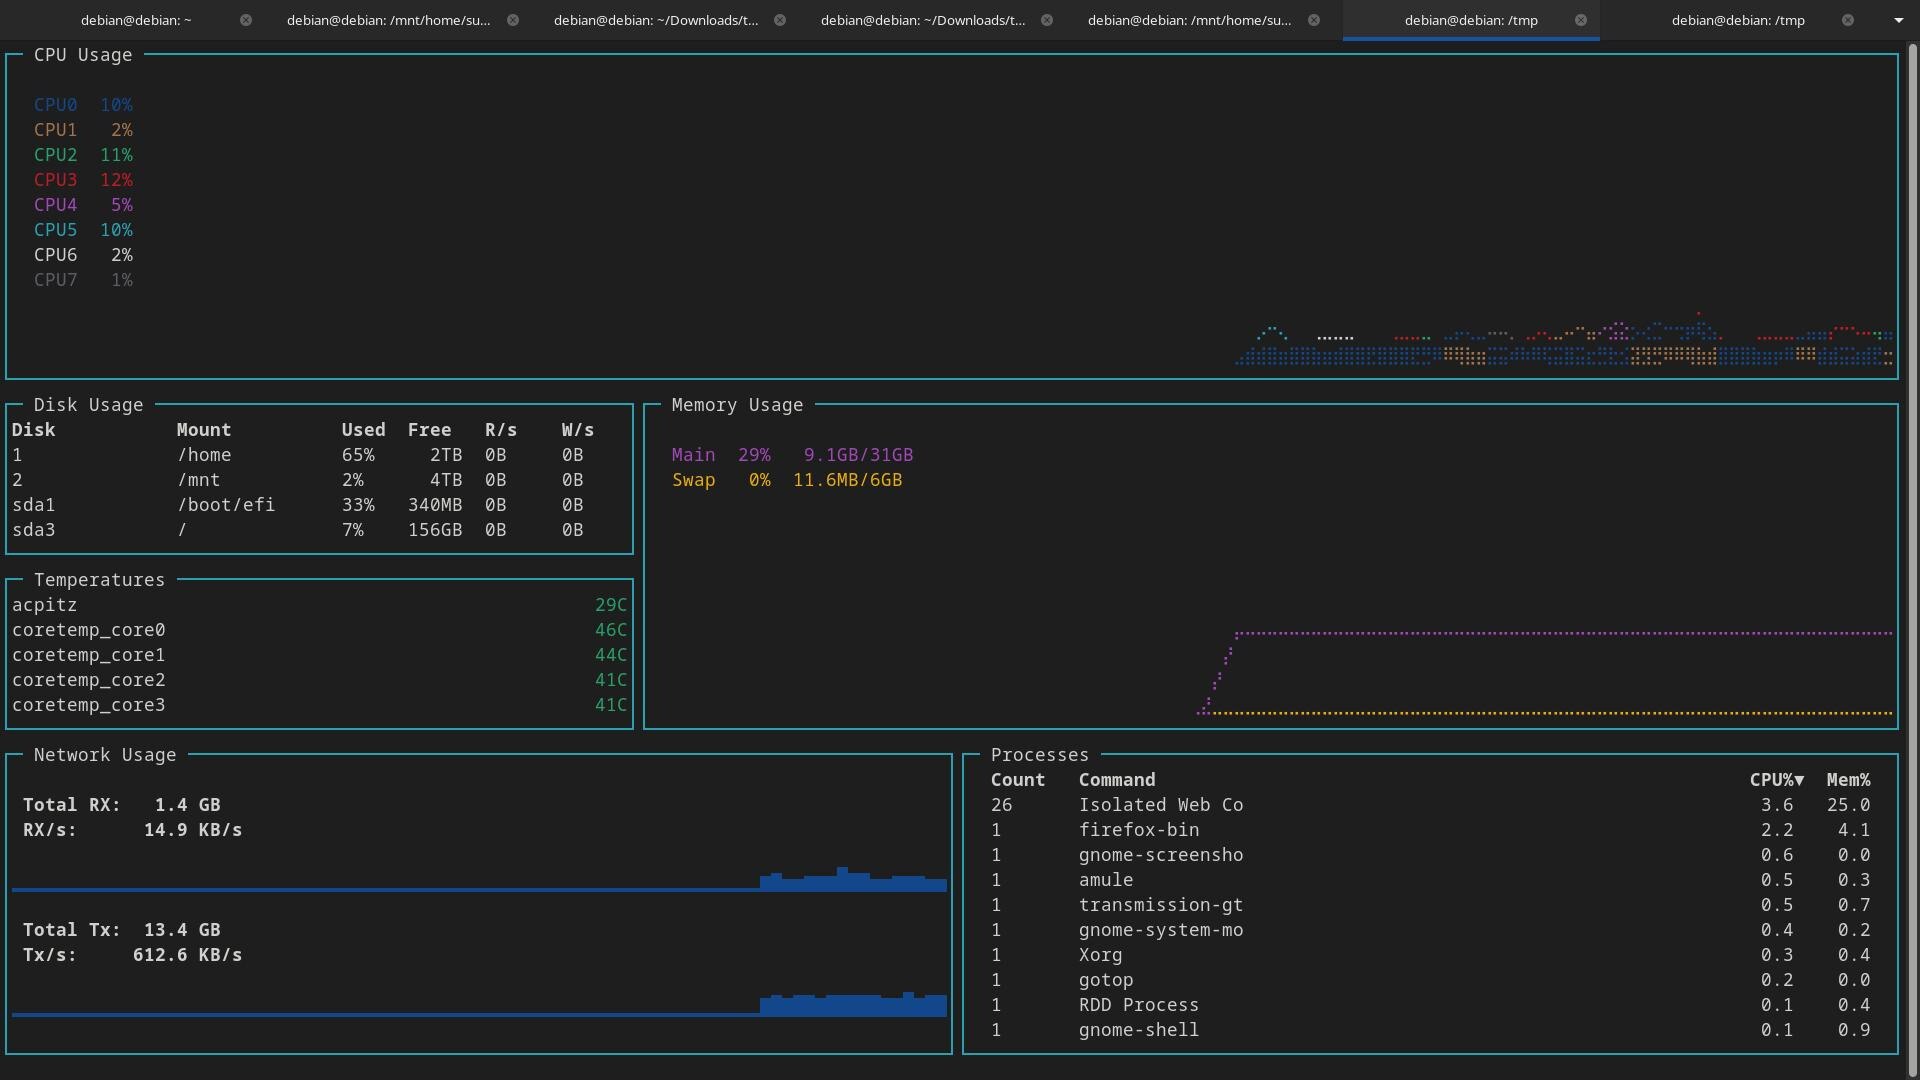Click the Tx/s network graph bars
Image resolution: width=1920 pixels, height=1080 pixels.
point(852,1004)
